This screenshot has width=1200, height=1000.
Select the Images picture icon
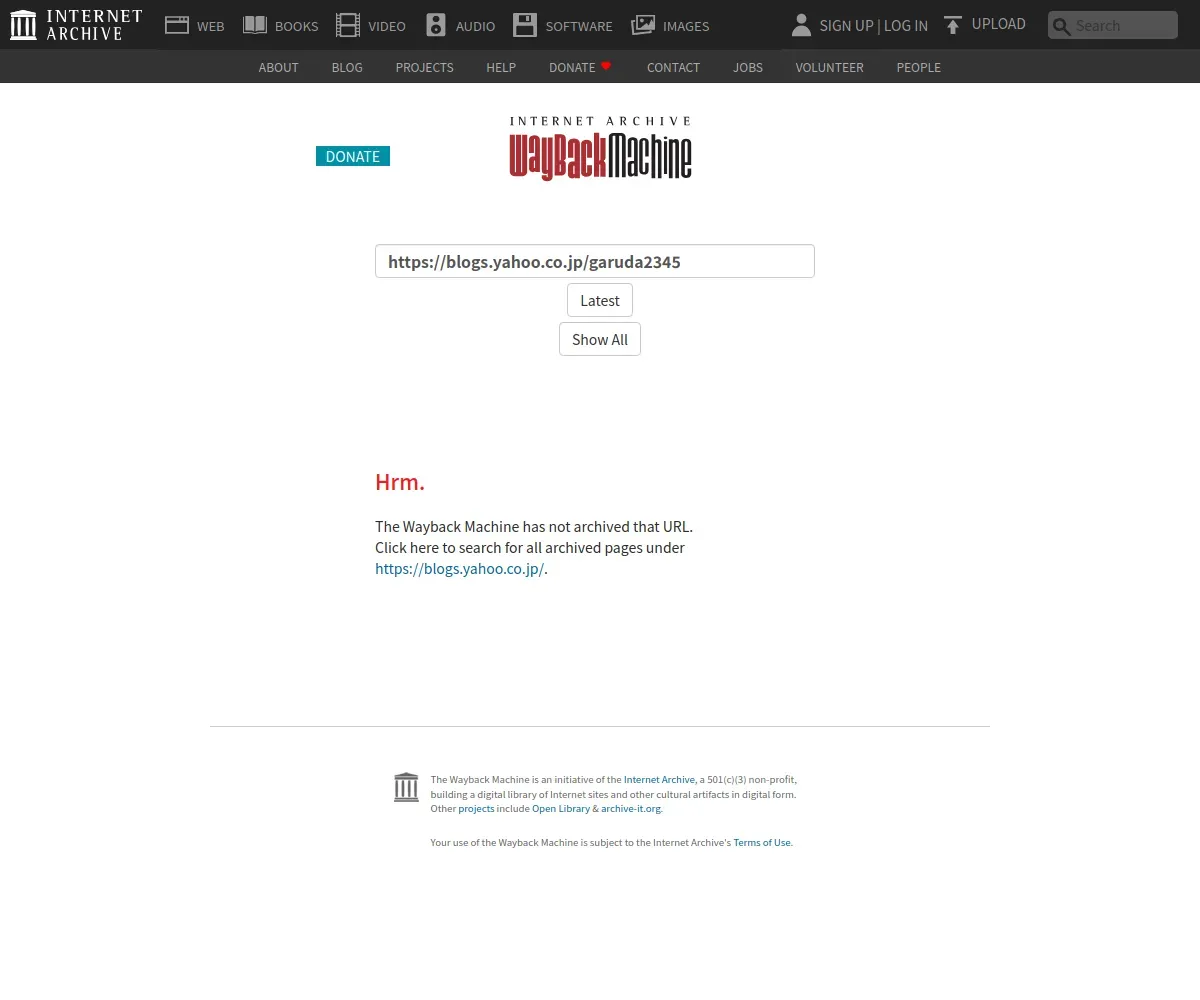point(643,25)
